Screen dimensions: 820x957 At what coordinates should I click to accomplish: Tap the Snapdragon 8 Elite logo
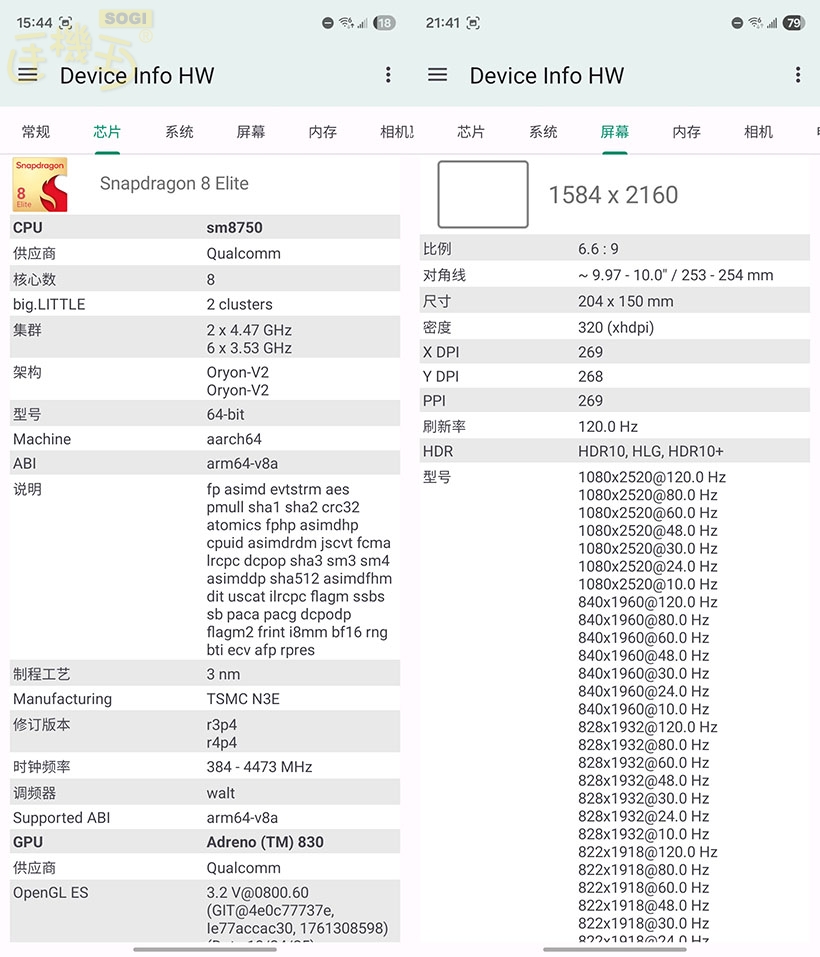40,184
